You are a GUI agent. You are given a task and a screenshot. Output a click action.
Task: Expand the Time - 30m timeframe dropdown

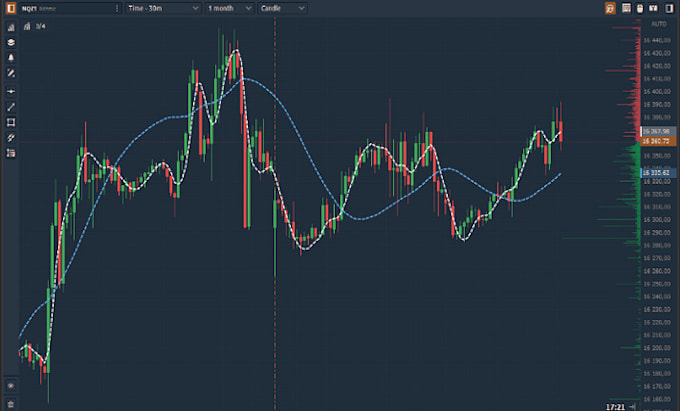(x=162, y=8)
